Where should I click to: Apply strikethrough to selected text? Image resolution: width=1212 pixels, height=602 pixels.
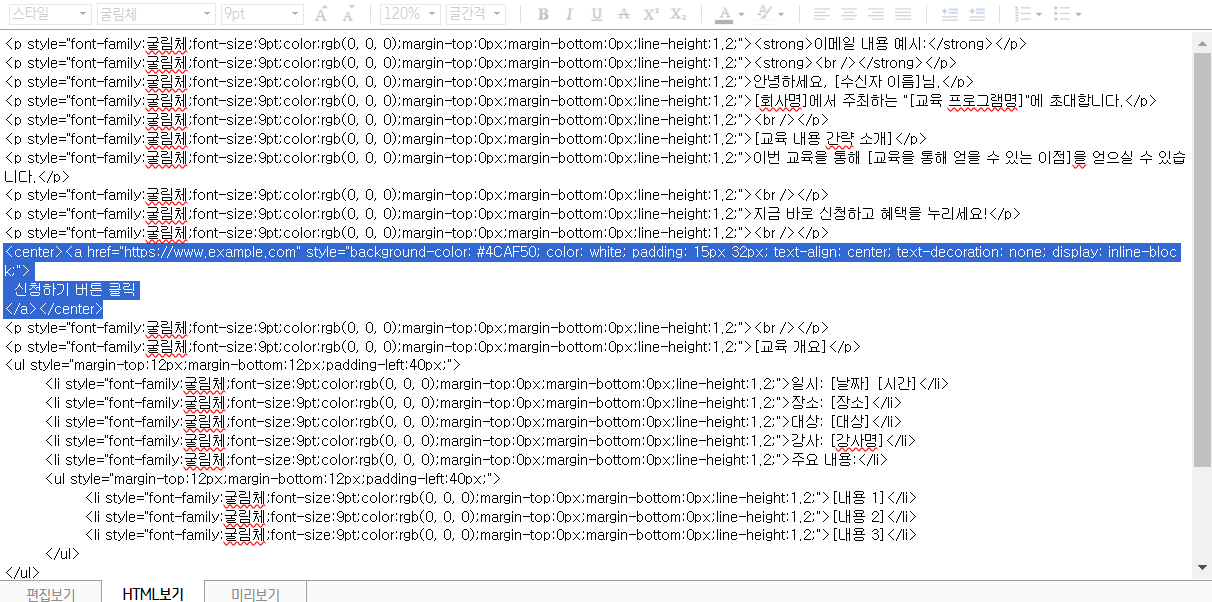pyautogui.click(x=624, y=14)
